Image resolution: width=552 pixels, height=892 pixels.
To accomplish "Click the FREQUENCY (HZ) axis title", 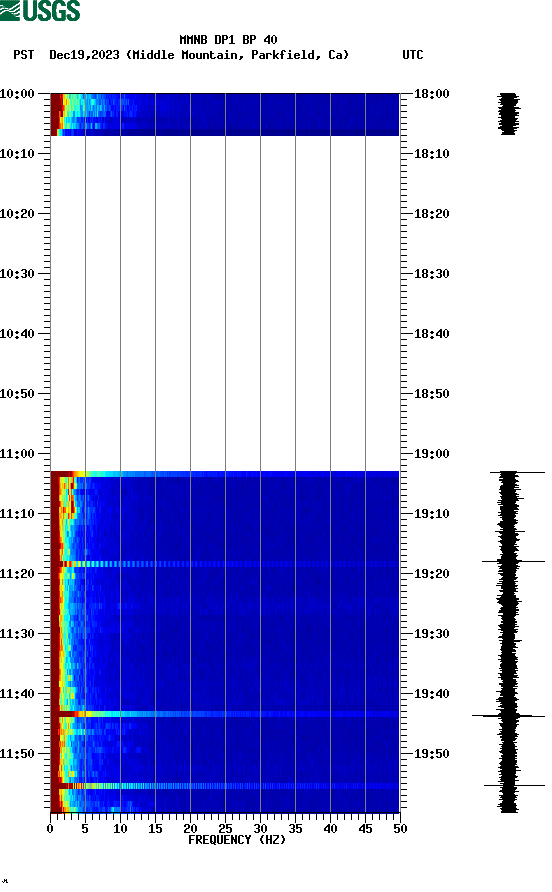I will pos(237,840).
